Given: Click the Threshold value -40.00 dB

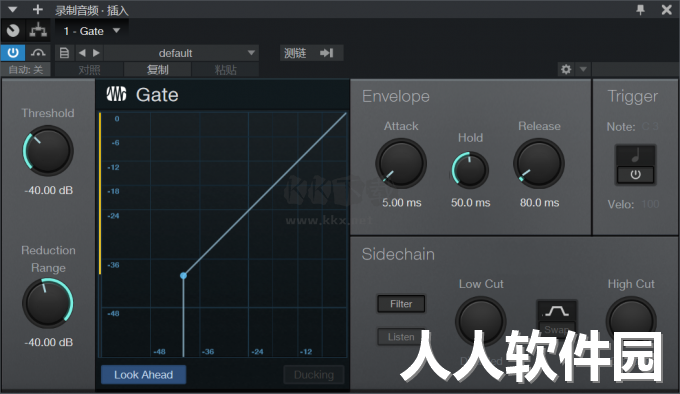Looking at the screenshot, I should click(49, 190).
